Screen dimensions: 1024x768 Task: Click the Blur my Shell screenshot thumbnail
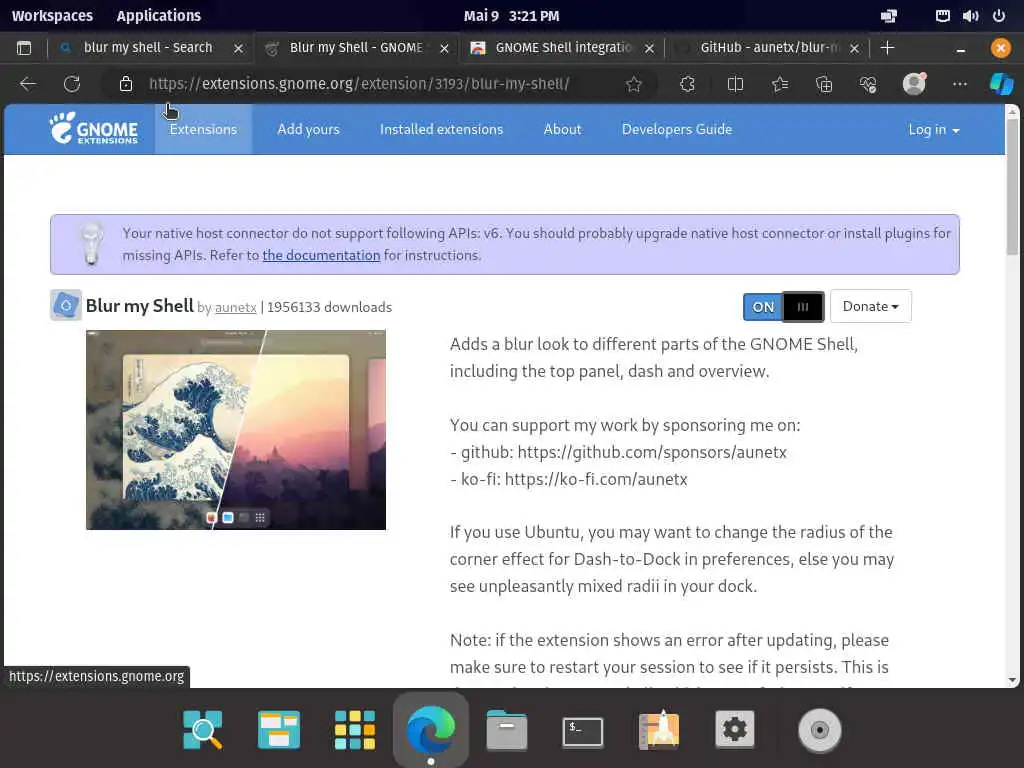tap(236, 430)
